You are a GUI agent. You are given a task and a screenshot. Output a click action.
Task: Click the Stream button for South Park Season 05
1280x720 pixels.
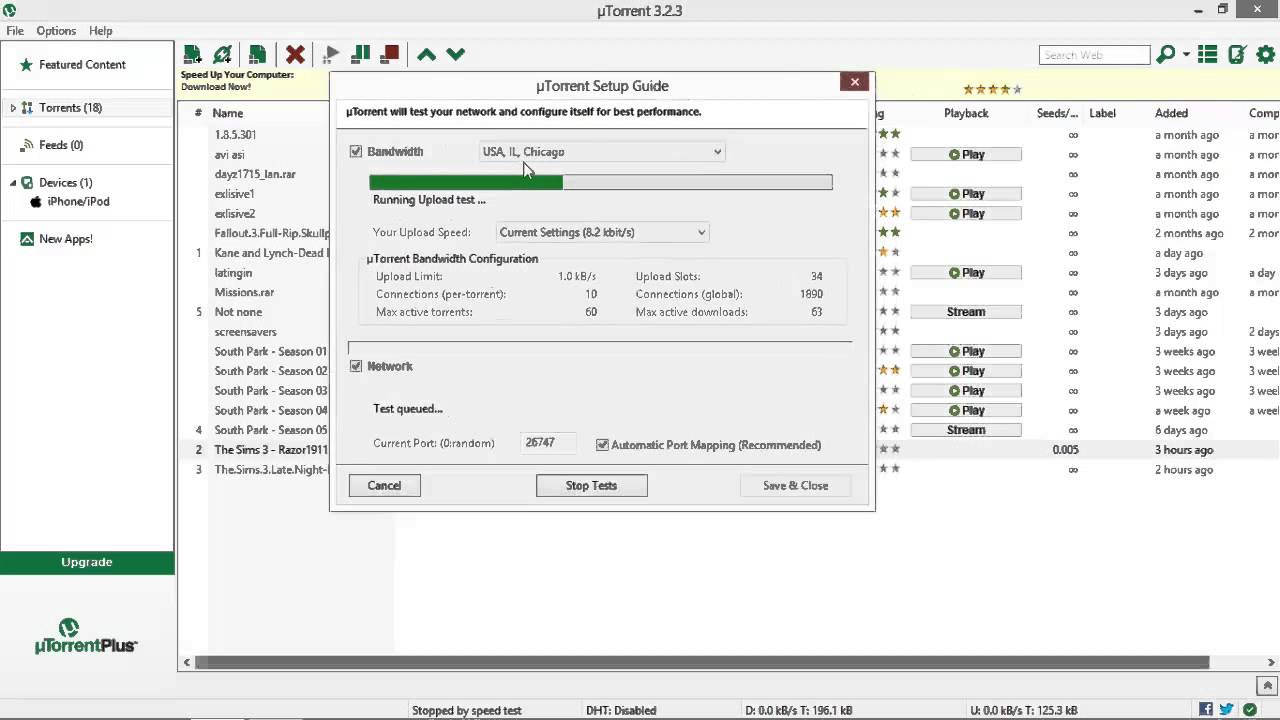tap(966, 430)
